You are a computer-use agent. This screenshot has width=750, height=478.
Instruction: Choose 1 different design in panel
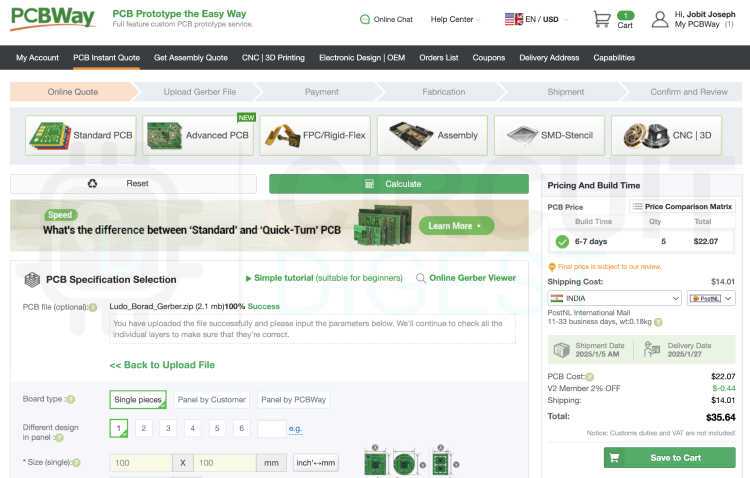coord(119,428)
